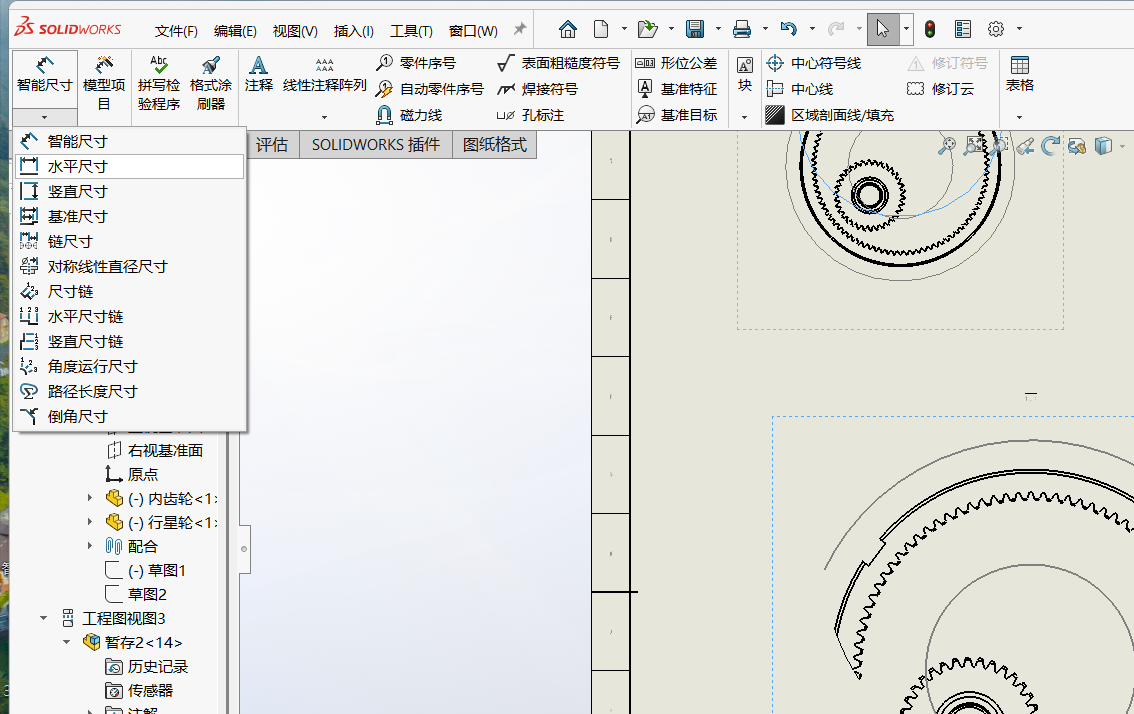Collapse the 工程图视图3 tree node
This screenshot has height=714, width=1134.
(43, 618)
